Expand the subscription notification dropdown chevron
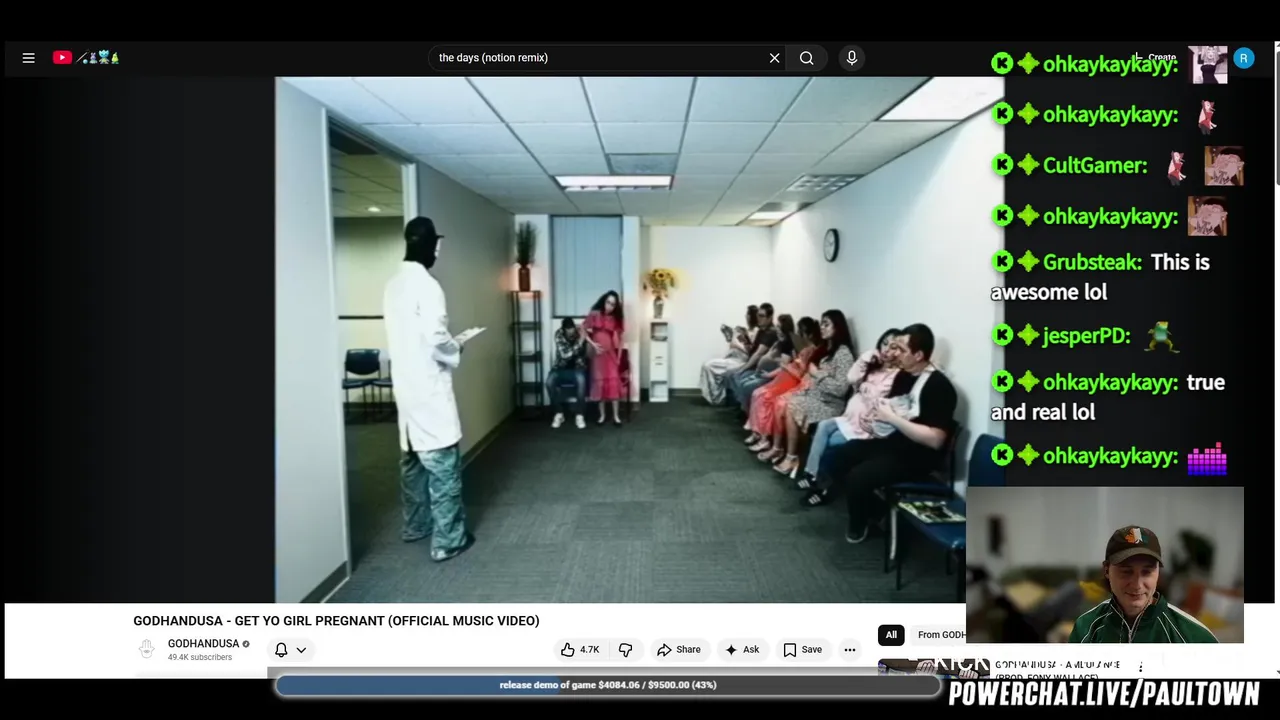 [x=301, y=650]
